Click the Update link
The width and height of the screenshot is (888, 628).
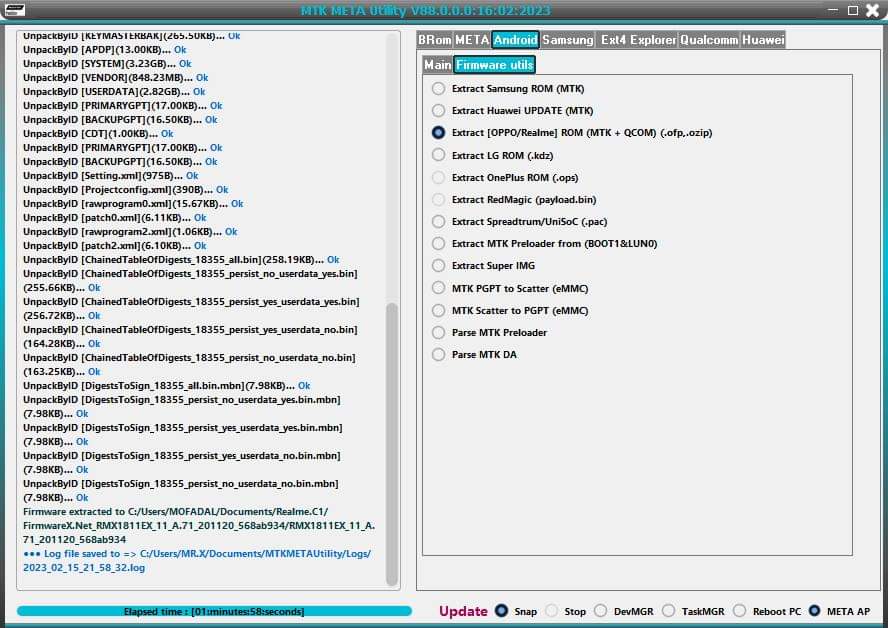(463, 611)
